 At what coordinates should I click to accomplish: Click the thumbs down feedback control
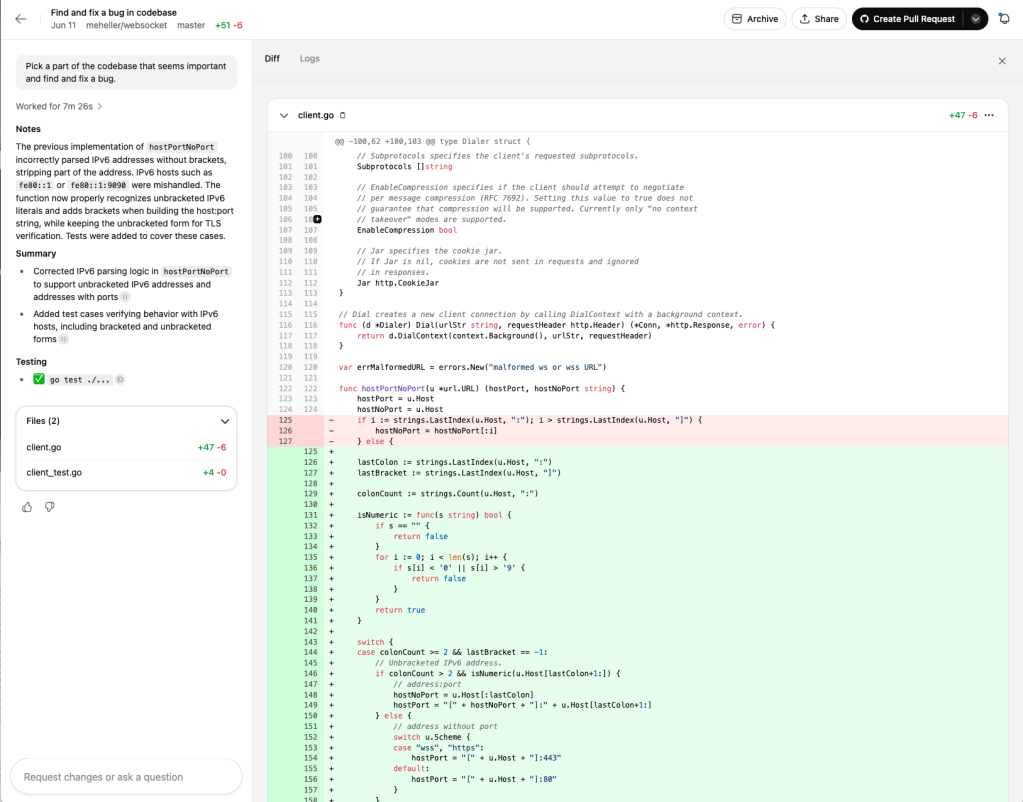48,507
